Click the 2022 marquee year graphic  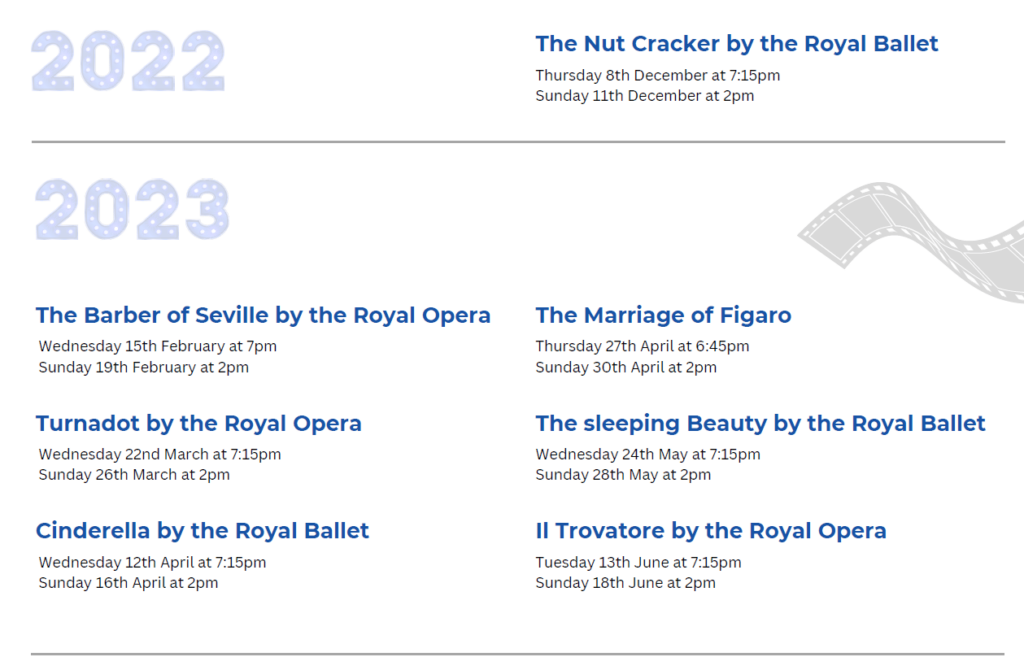128,61
